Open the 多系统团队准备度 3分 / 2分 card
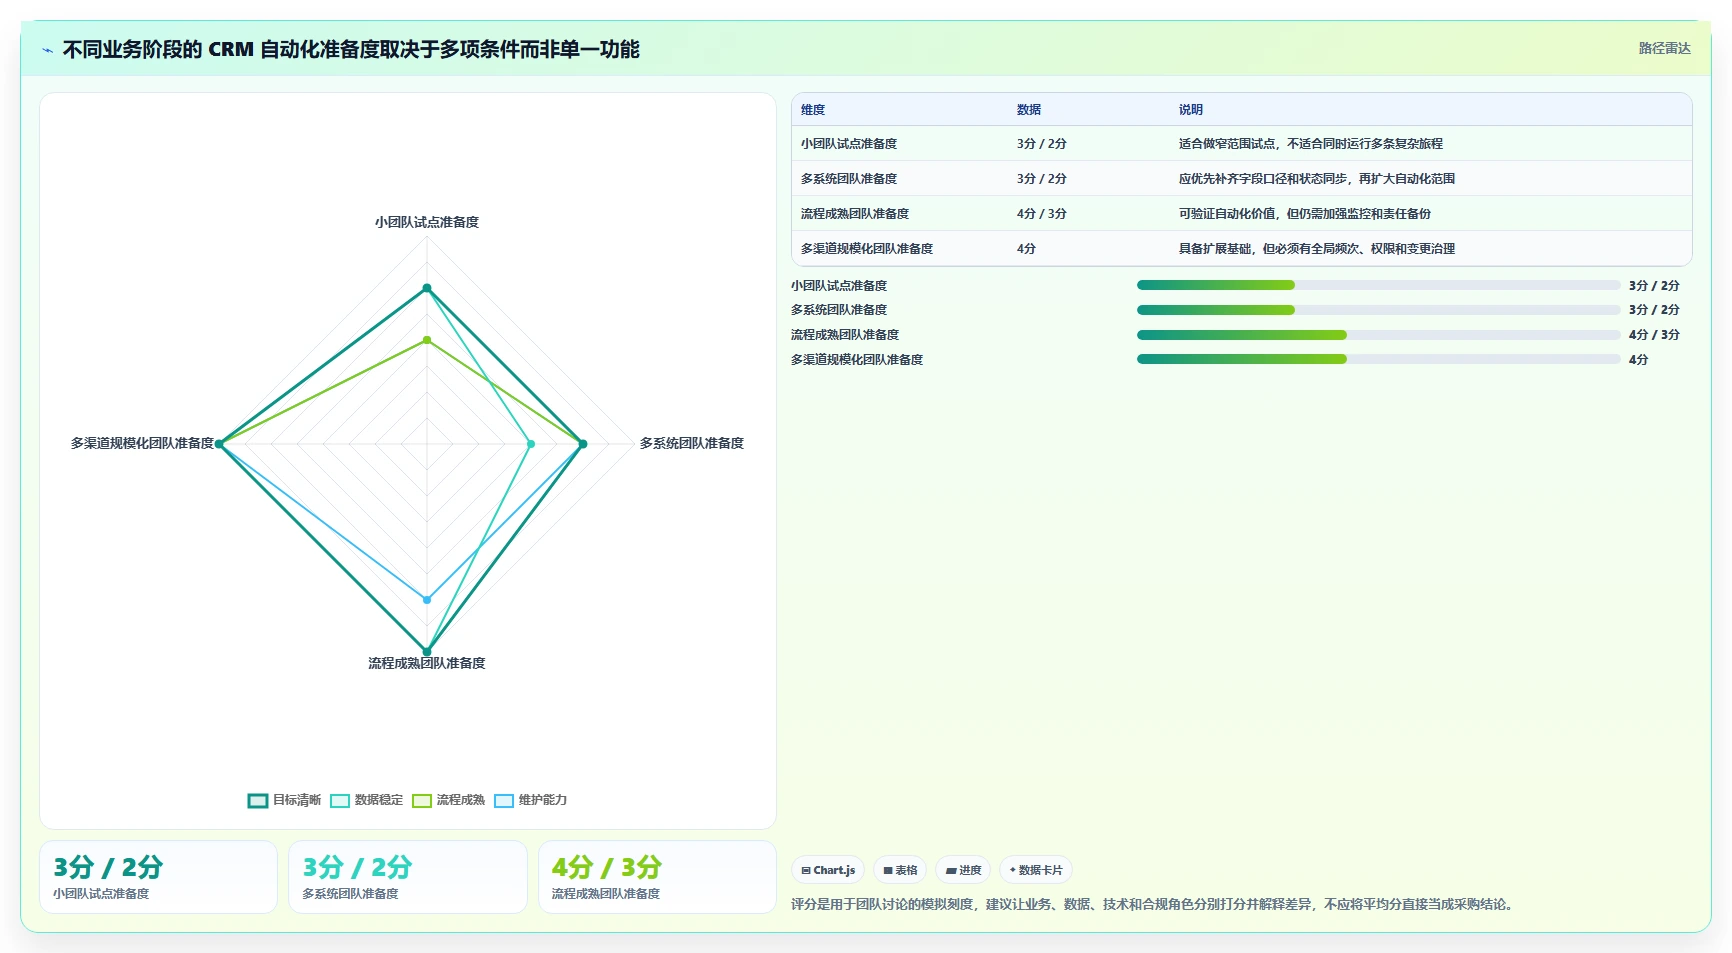This screenshot has height=953, width=1732. (x=408, y=877)
